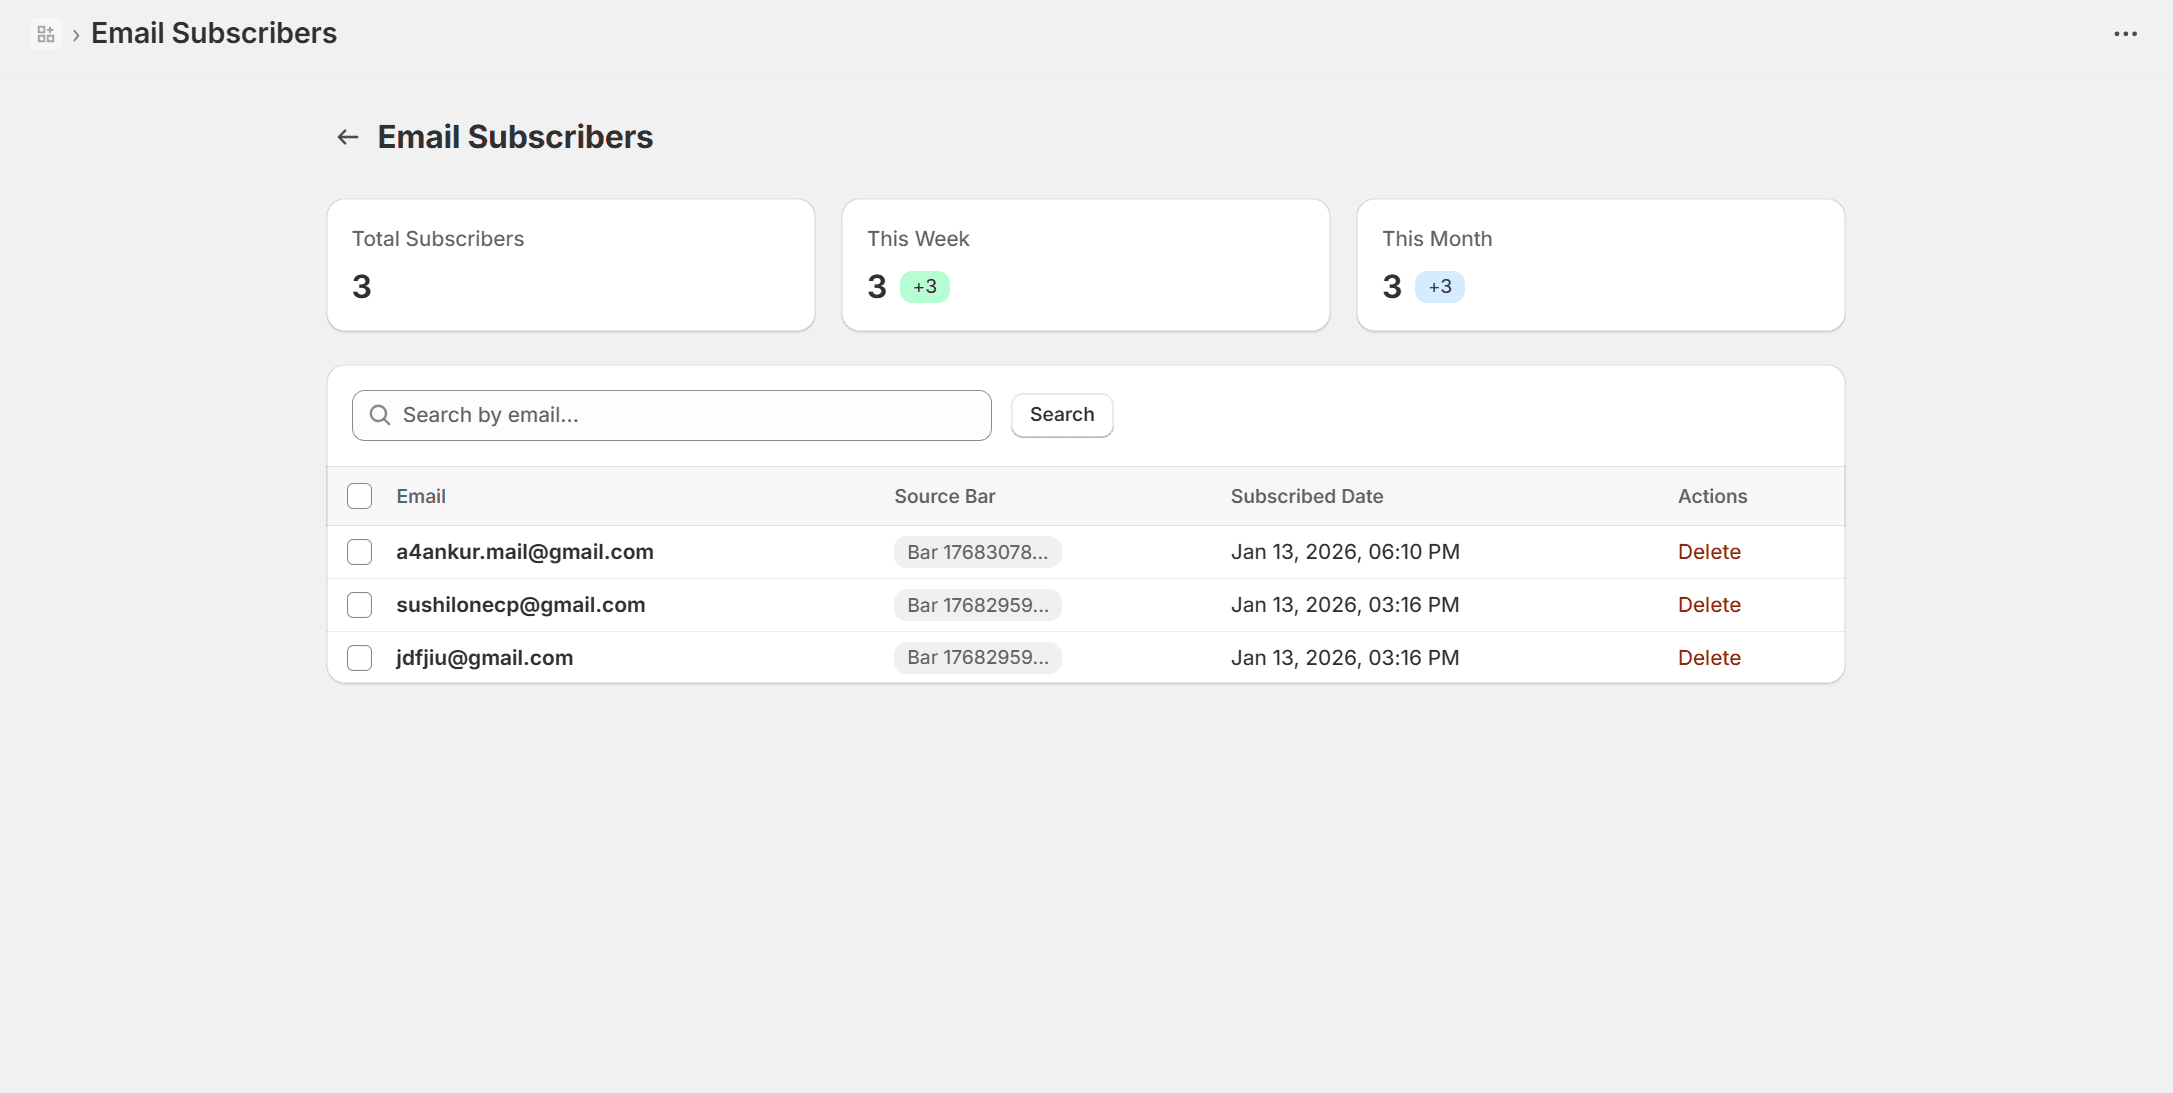Click the +3 badge on This Month card
The image size is (2173, 1093).
coord(1439,286)
